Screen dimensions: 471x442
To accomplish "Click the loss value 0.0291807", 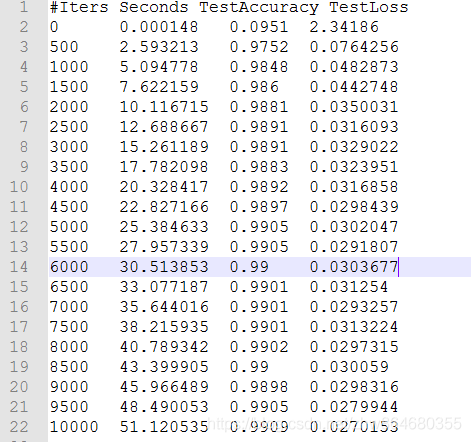I will (354, 247).
